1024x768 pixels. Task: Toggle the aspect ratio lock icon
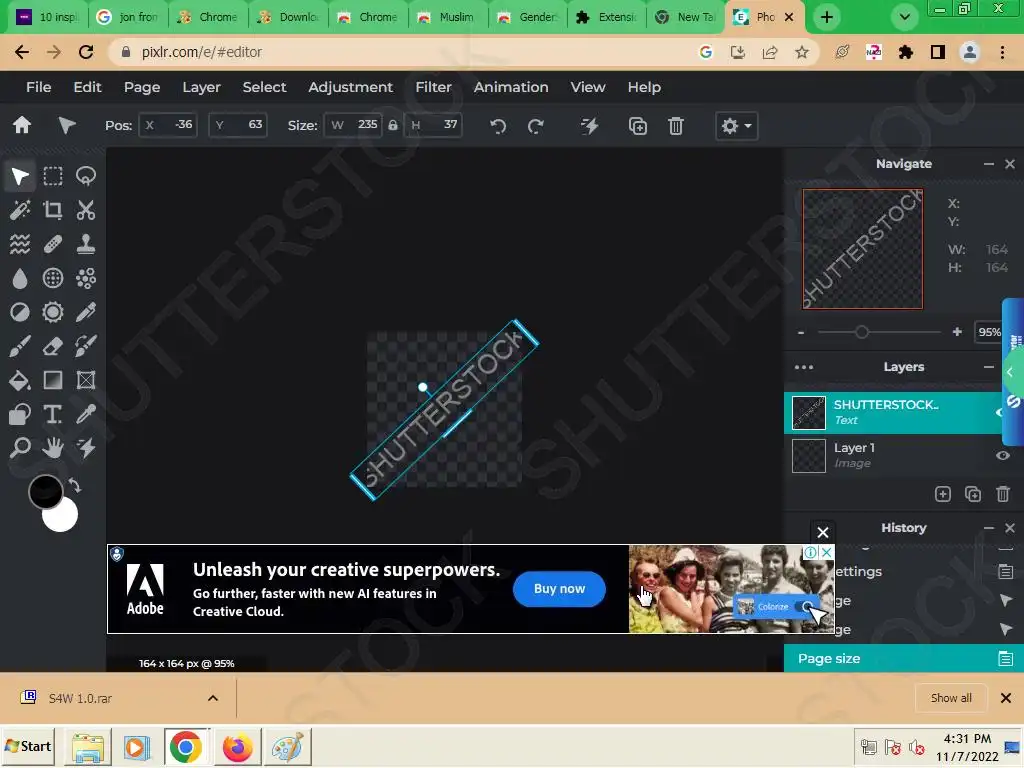point(392,125)
